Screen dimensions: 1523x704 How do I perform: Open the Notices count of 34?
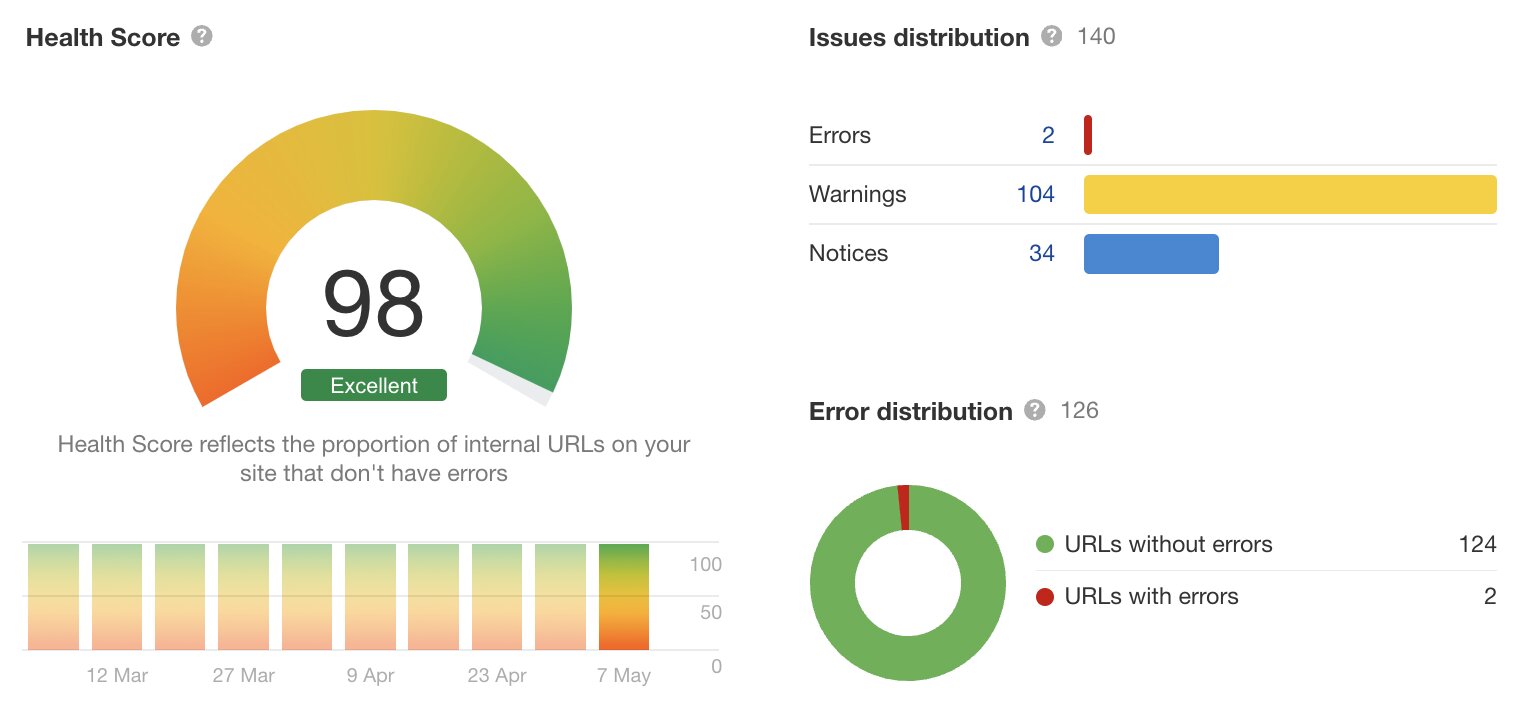[x=1042, y=253]
